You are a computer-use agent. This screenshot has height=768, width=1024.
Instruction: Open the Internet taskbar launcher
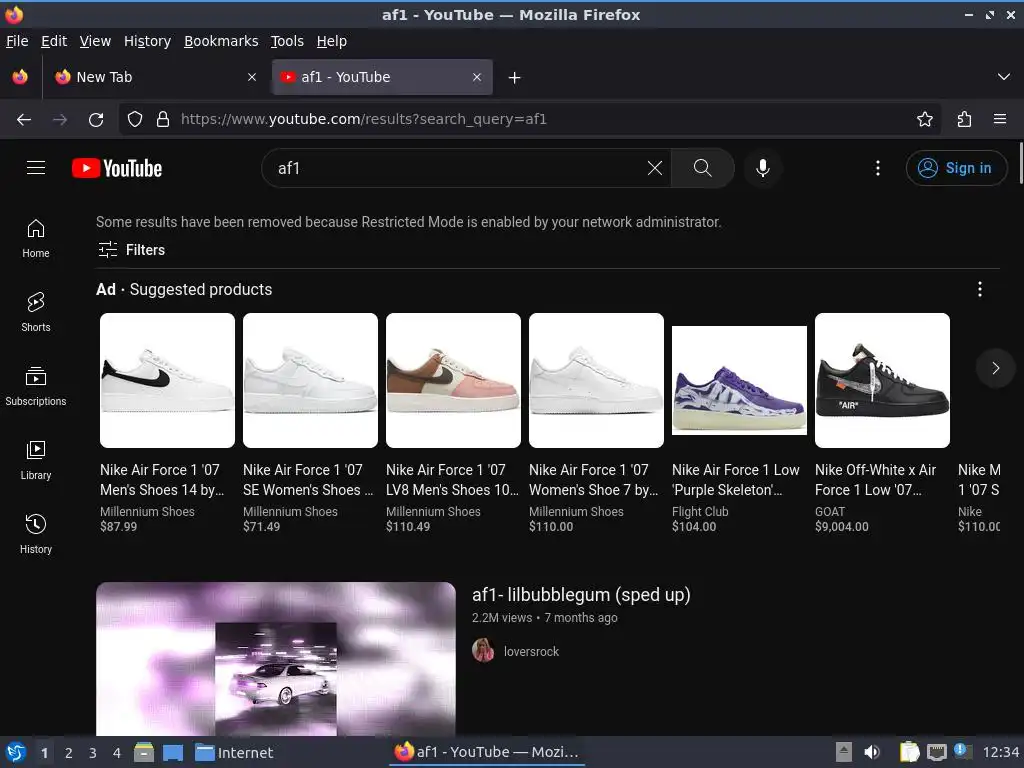234,753
